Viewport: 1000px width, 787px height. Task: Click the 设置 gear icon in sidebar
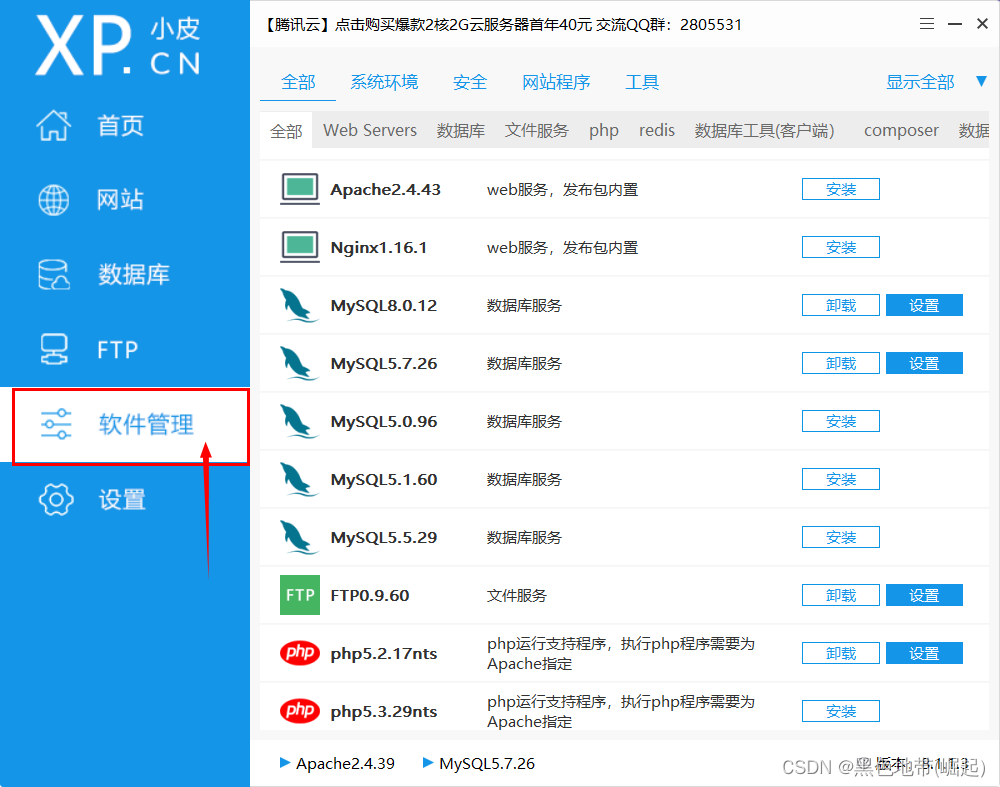point(55,499)
